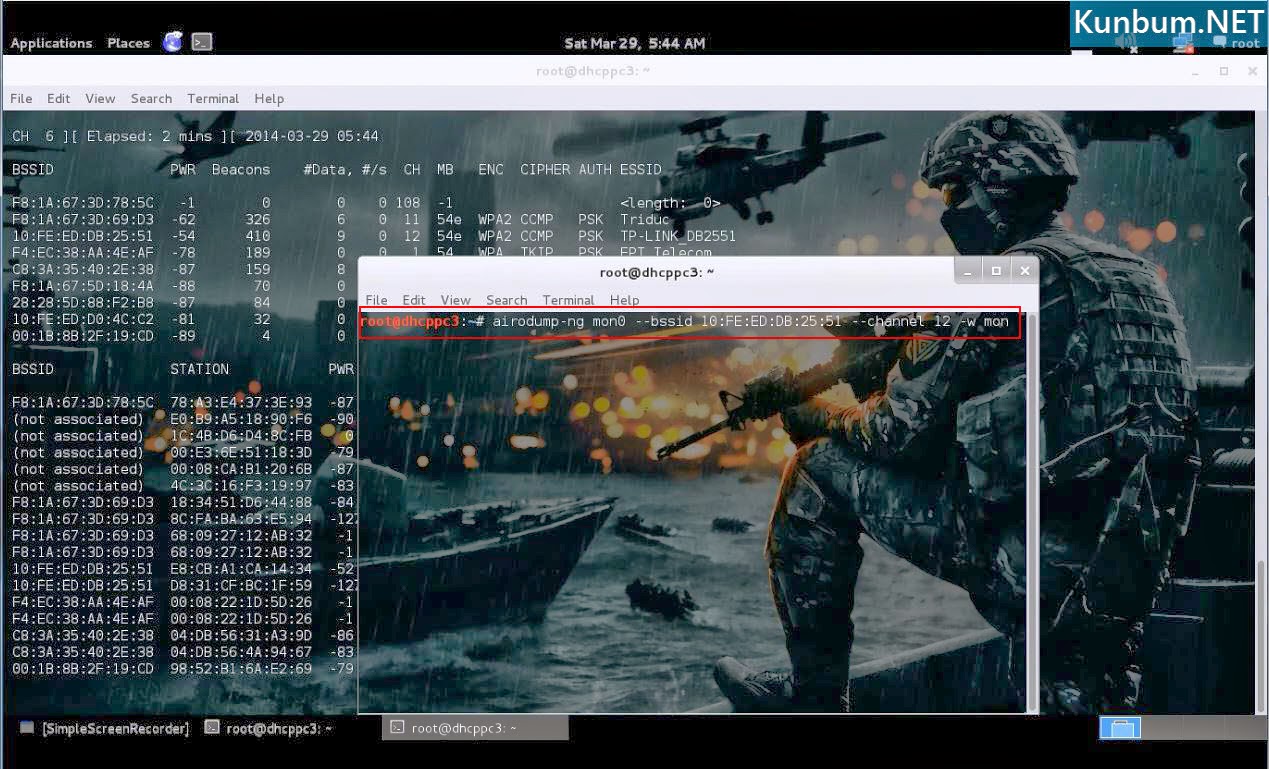Open File menu in the background terminal window
The width and height of the screenshot is (1269, 769).
click(21, 98)
